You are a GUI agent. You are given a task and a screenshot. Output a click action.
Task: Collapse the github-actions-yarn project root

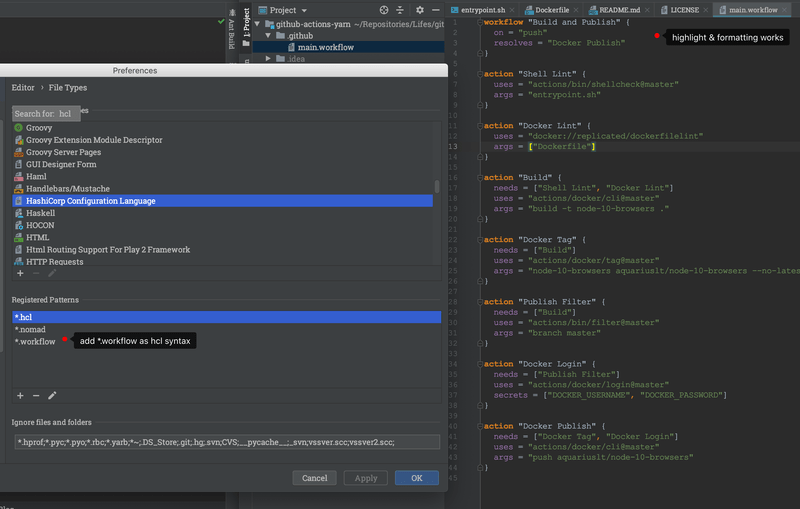(257, 22)
